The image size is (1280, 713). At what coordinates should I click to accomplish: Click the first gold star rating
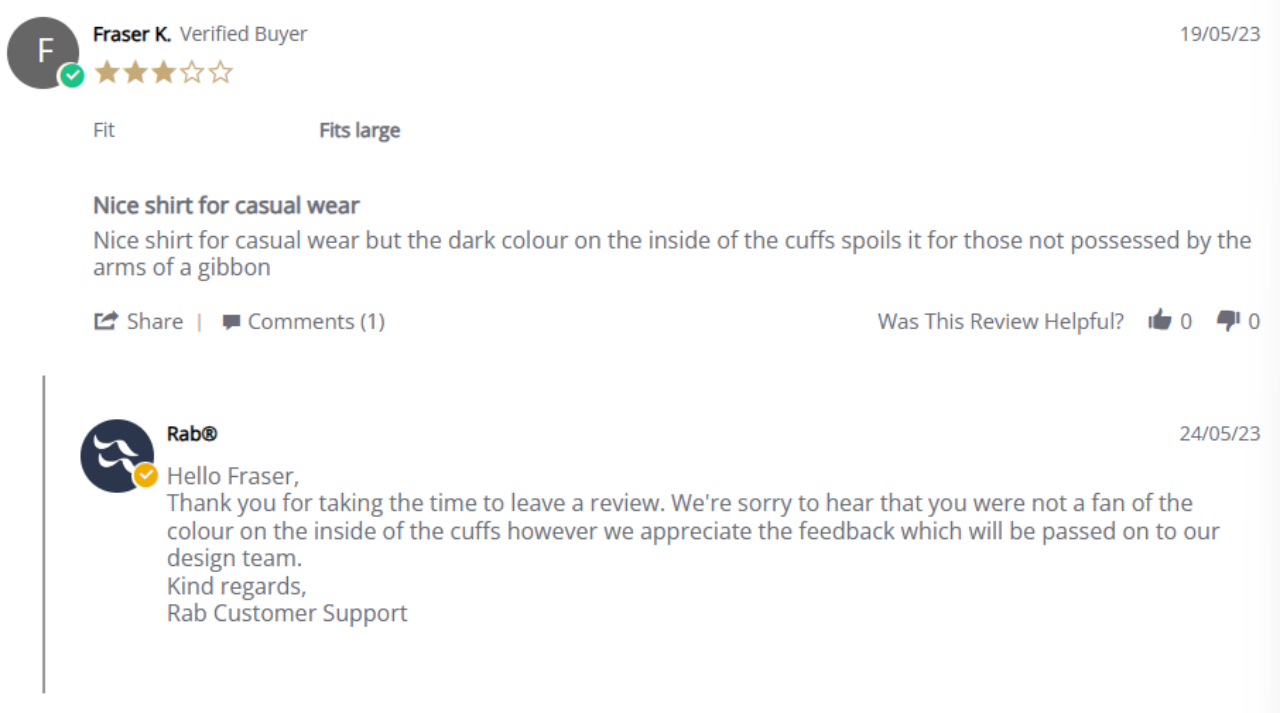[x=106, y=72]
